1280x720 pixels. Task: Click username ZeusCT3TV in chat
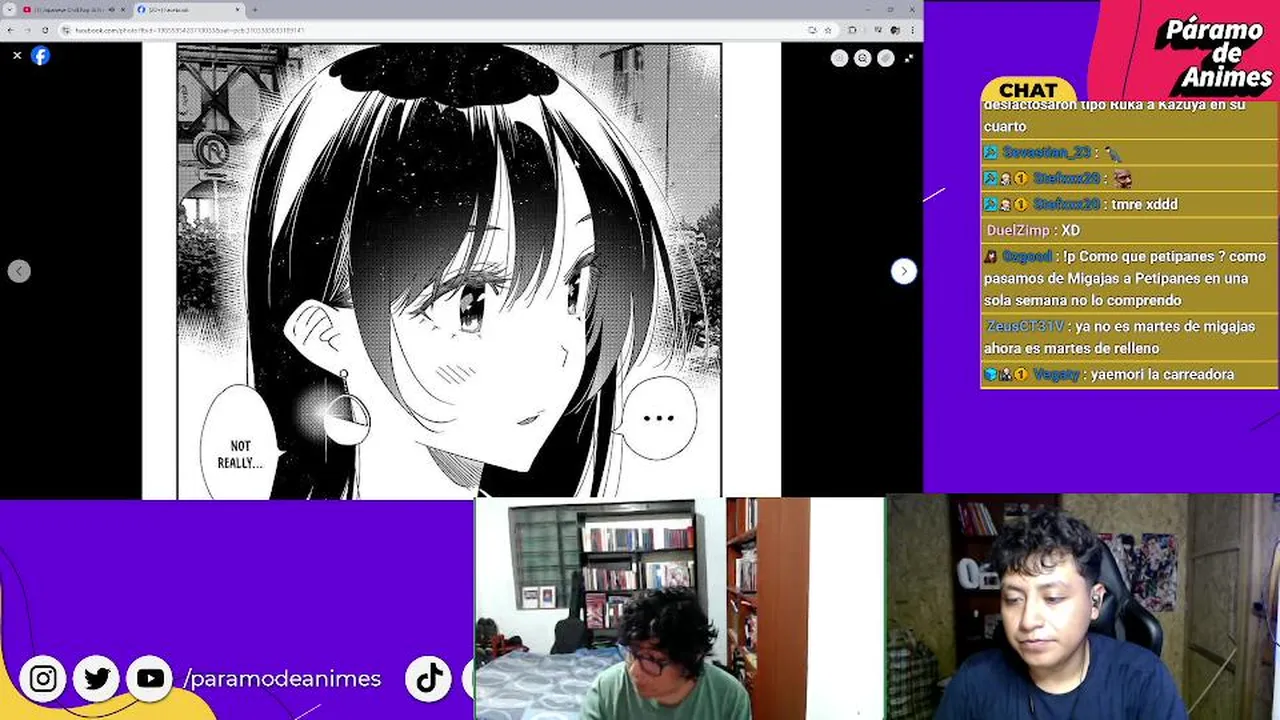[x=1025, y=326]
